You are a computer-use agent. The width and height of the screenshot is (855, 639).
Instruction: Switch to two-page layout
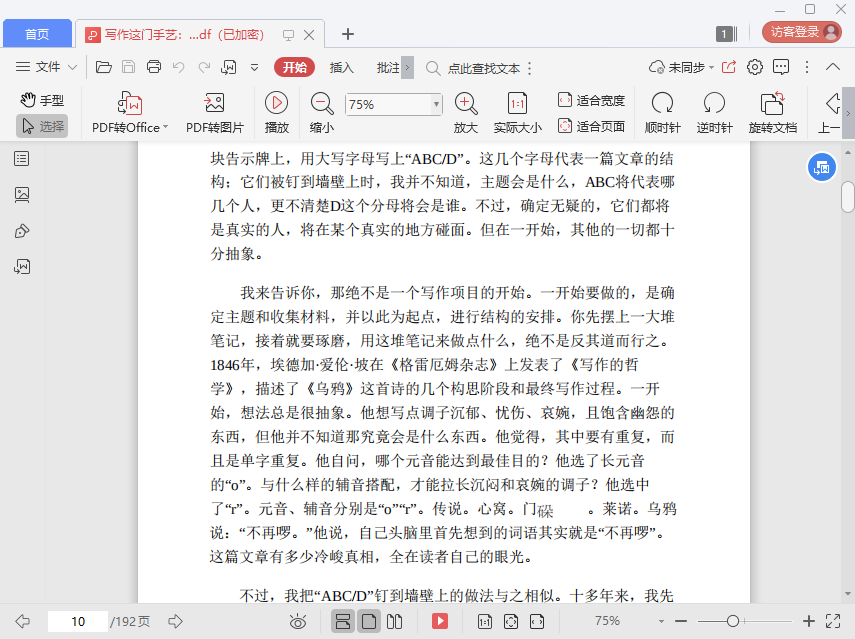pos(394,621)
